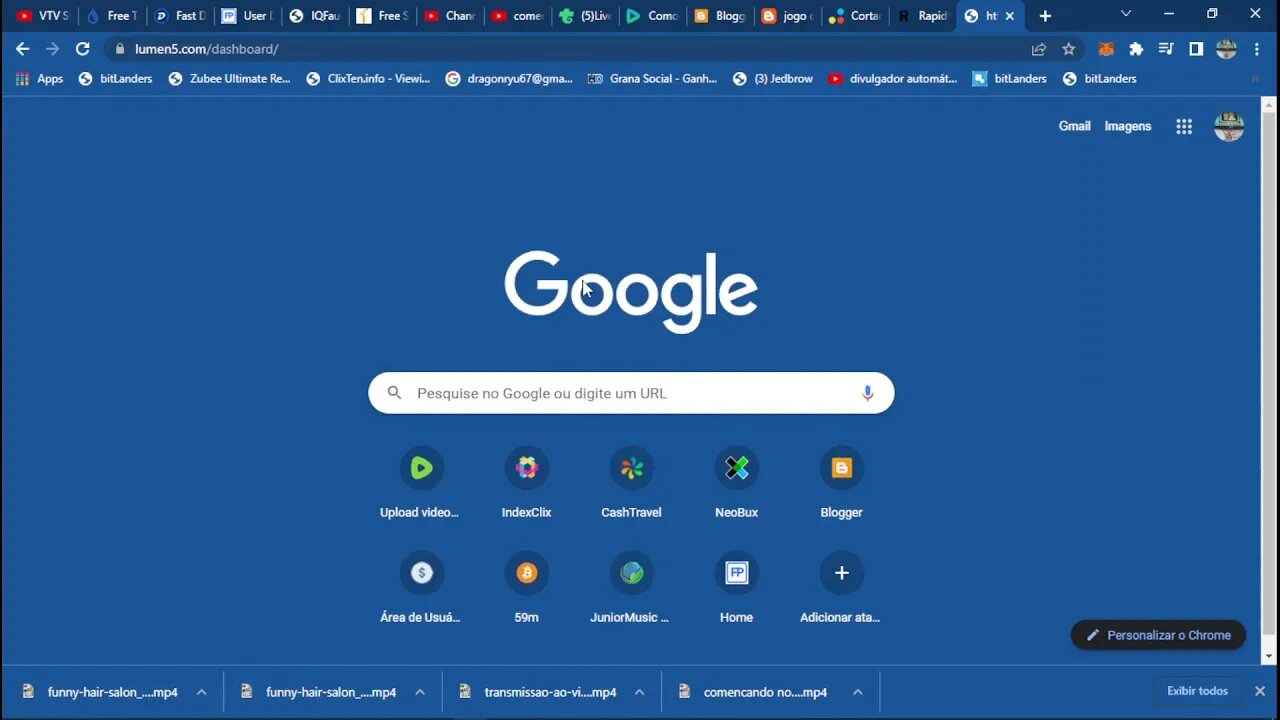The image size is (1280, 720).
Task: Open the Blogger shortcut
Action: (x=841, y=484)
